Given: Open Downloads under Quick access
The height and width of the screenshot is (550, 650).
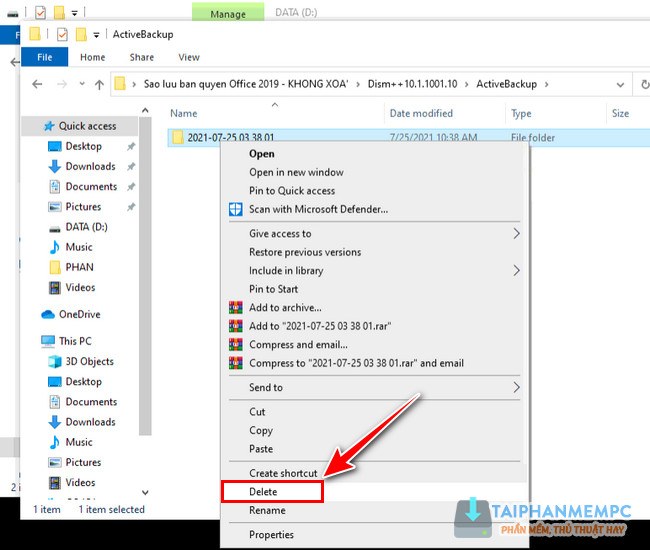Looking at the screenshot, I should [x=90, y=166].
